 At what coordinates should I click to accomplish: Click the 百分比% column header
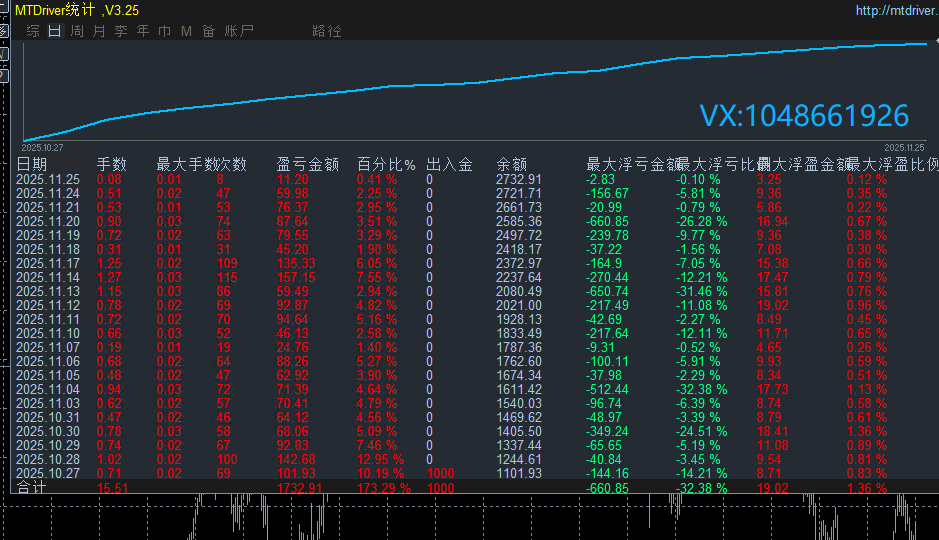coord(386,164)
